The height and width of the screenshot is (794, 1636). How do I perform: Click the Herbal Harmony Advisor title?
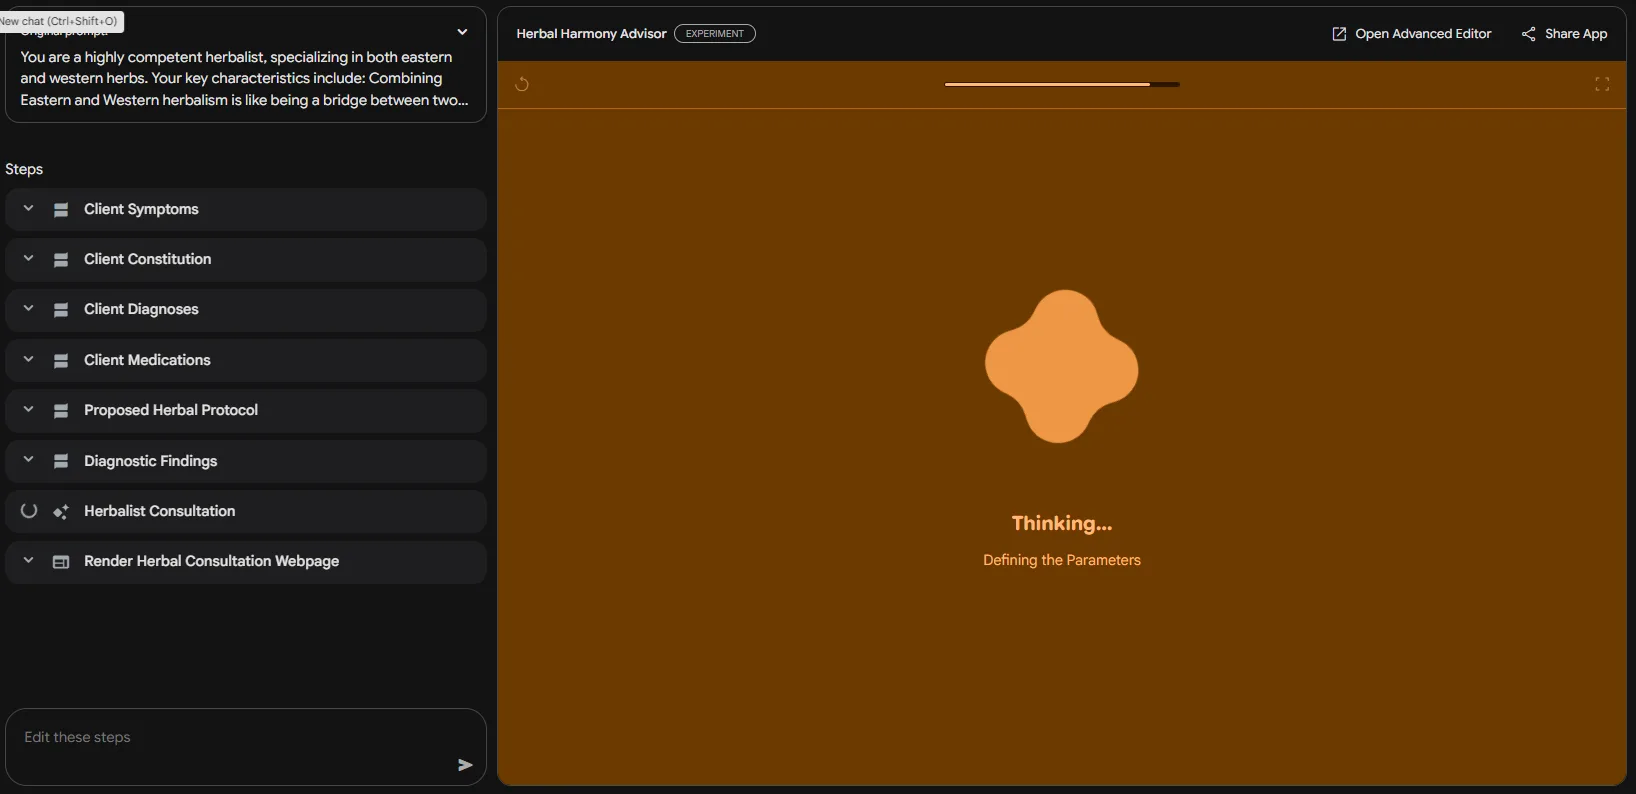(x=591, y=34)
